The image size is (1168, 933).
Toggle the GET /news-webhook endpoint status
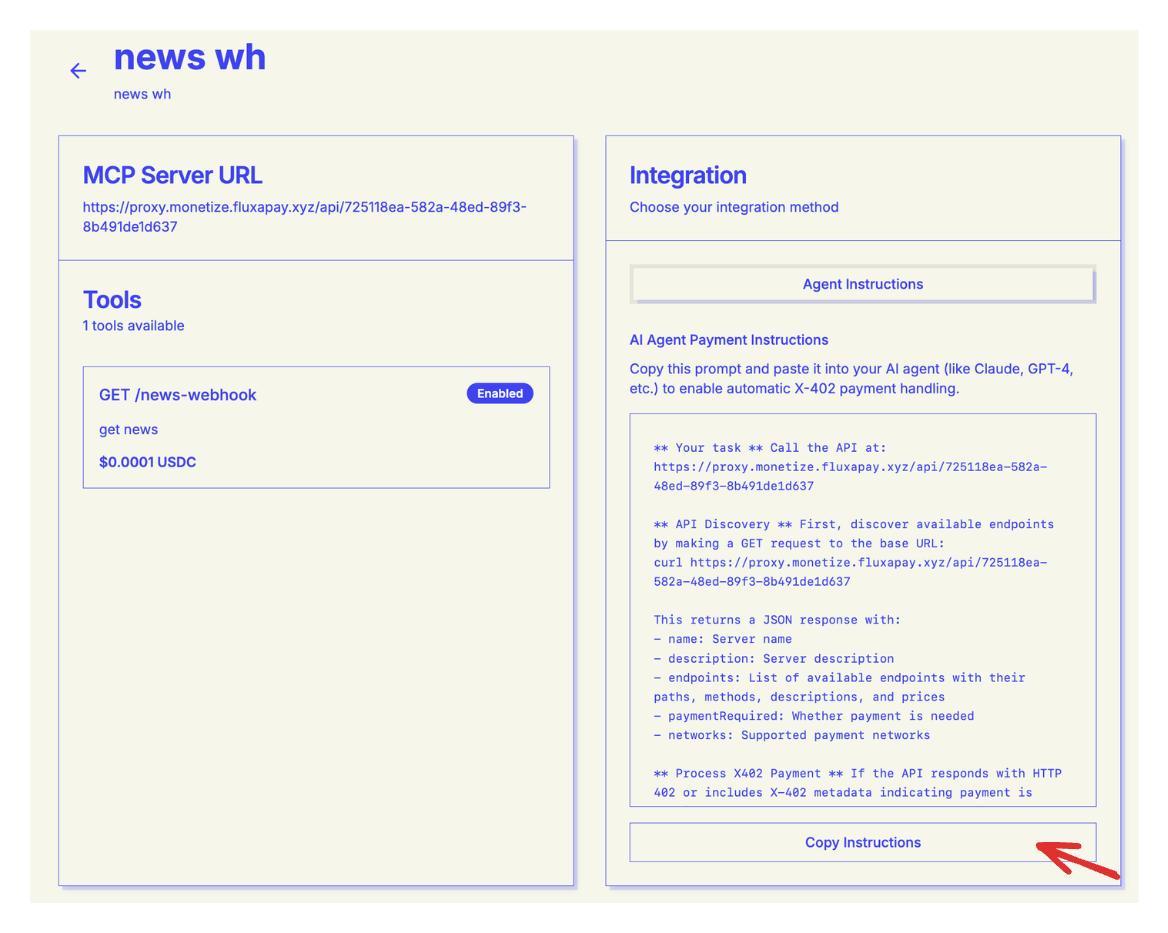coord(500,393)
